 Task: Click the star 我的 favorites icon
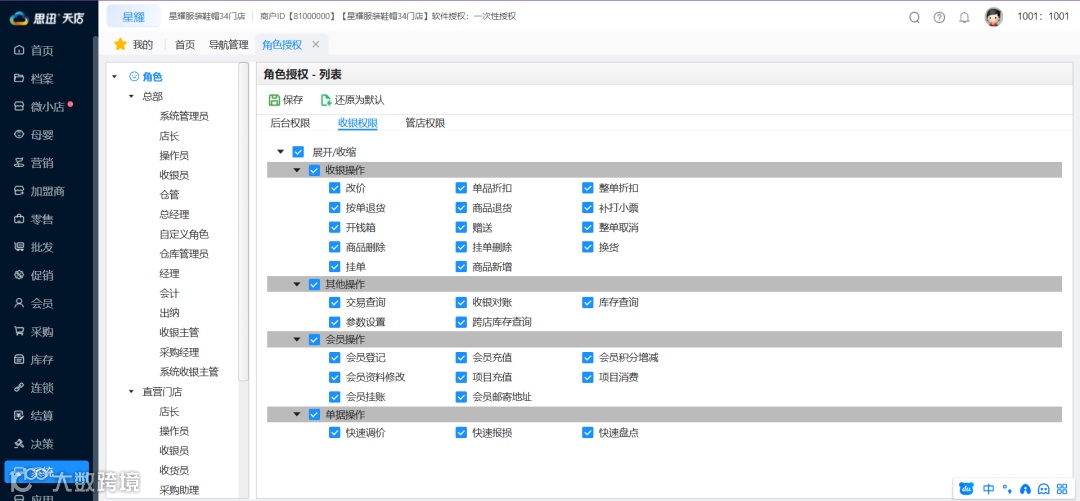121,44
